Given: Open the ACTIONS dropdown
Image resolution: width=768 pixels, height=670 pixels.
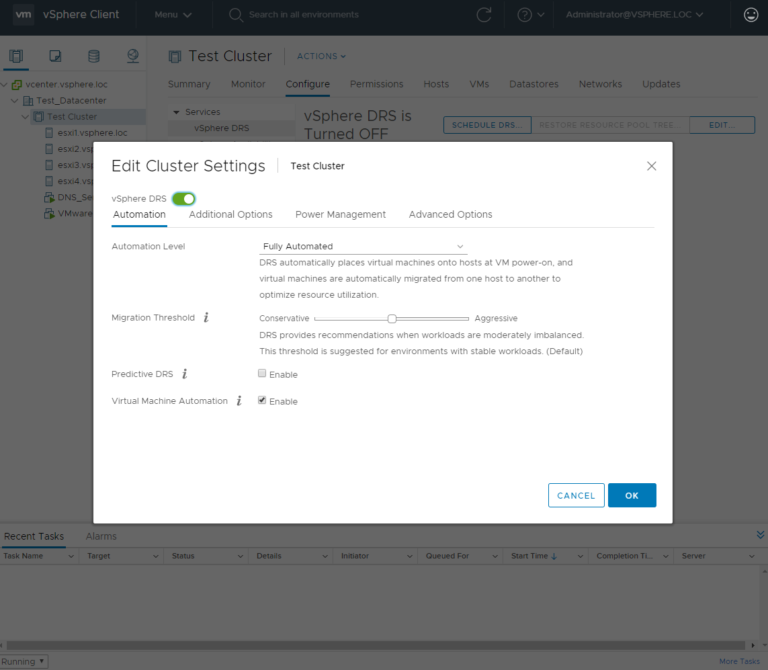Looking at the screenshot, I should click(x=321, y=56).
